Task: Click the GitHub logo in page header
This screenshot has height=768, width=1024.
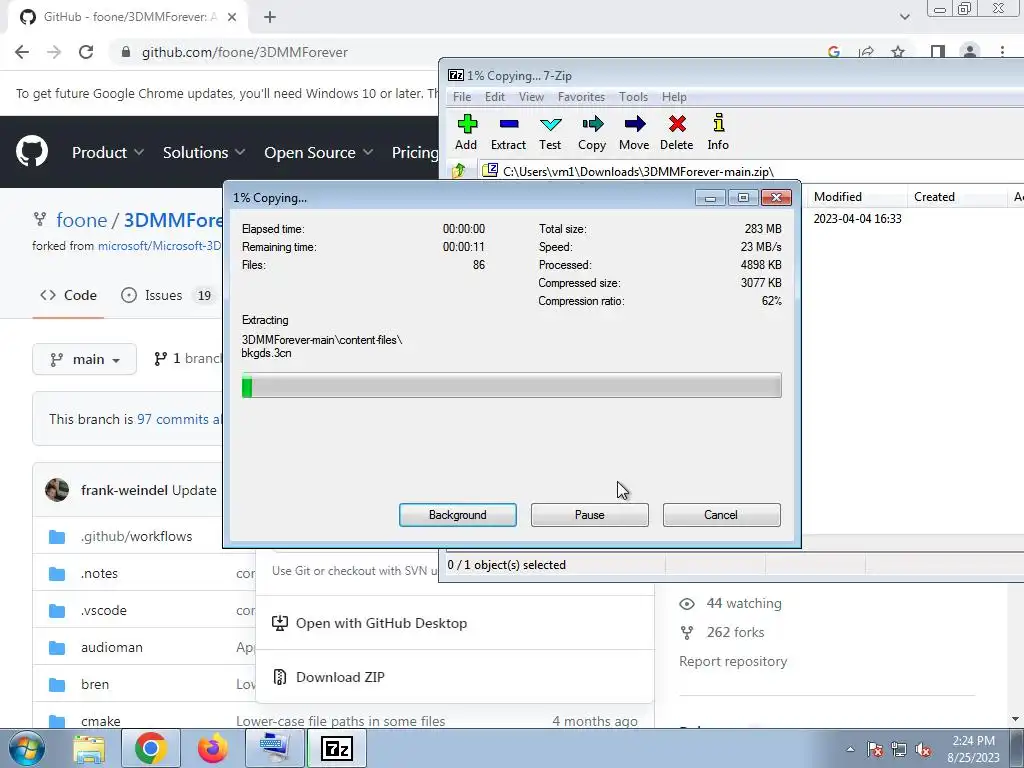Action: (32, 152)
